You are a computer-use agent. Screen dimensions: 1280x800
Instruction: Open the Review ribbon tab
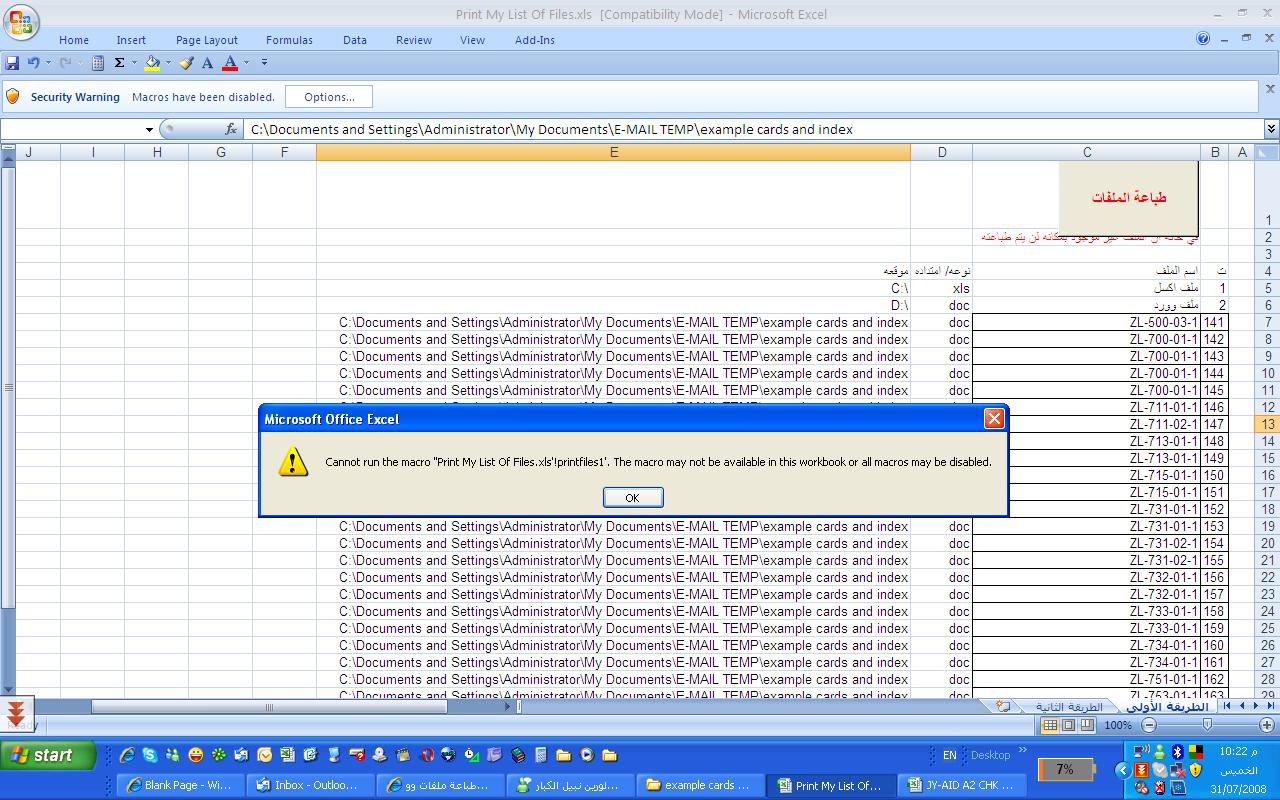point(414,40)
